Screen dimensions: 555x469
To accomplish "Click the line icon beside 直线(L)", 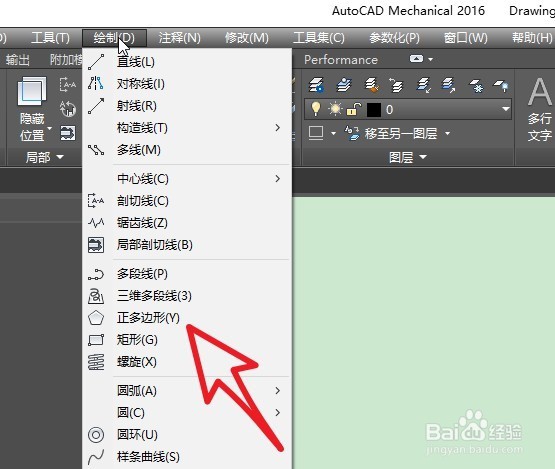I will point(96,62).
